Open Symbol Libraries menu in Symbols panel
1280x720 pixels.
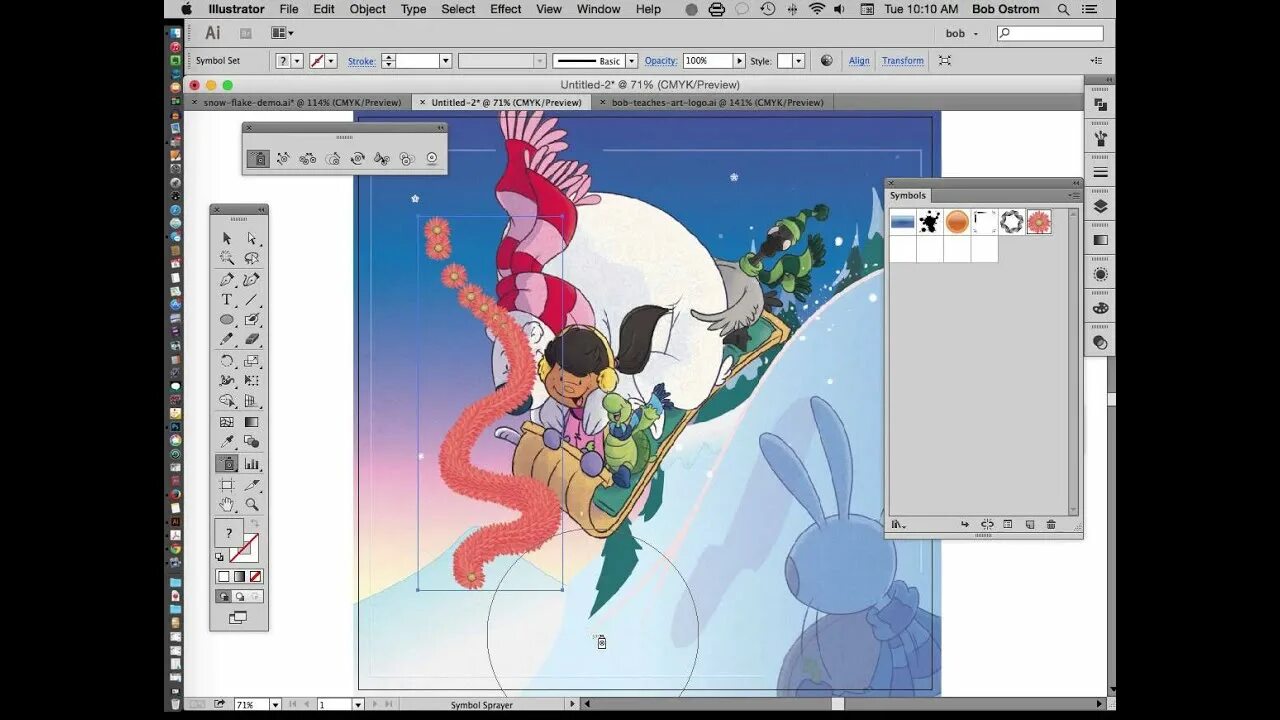pyautogui.click(x=898, y=524)
